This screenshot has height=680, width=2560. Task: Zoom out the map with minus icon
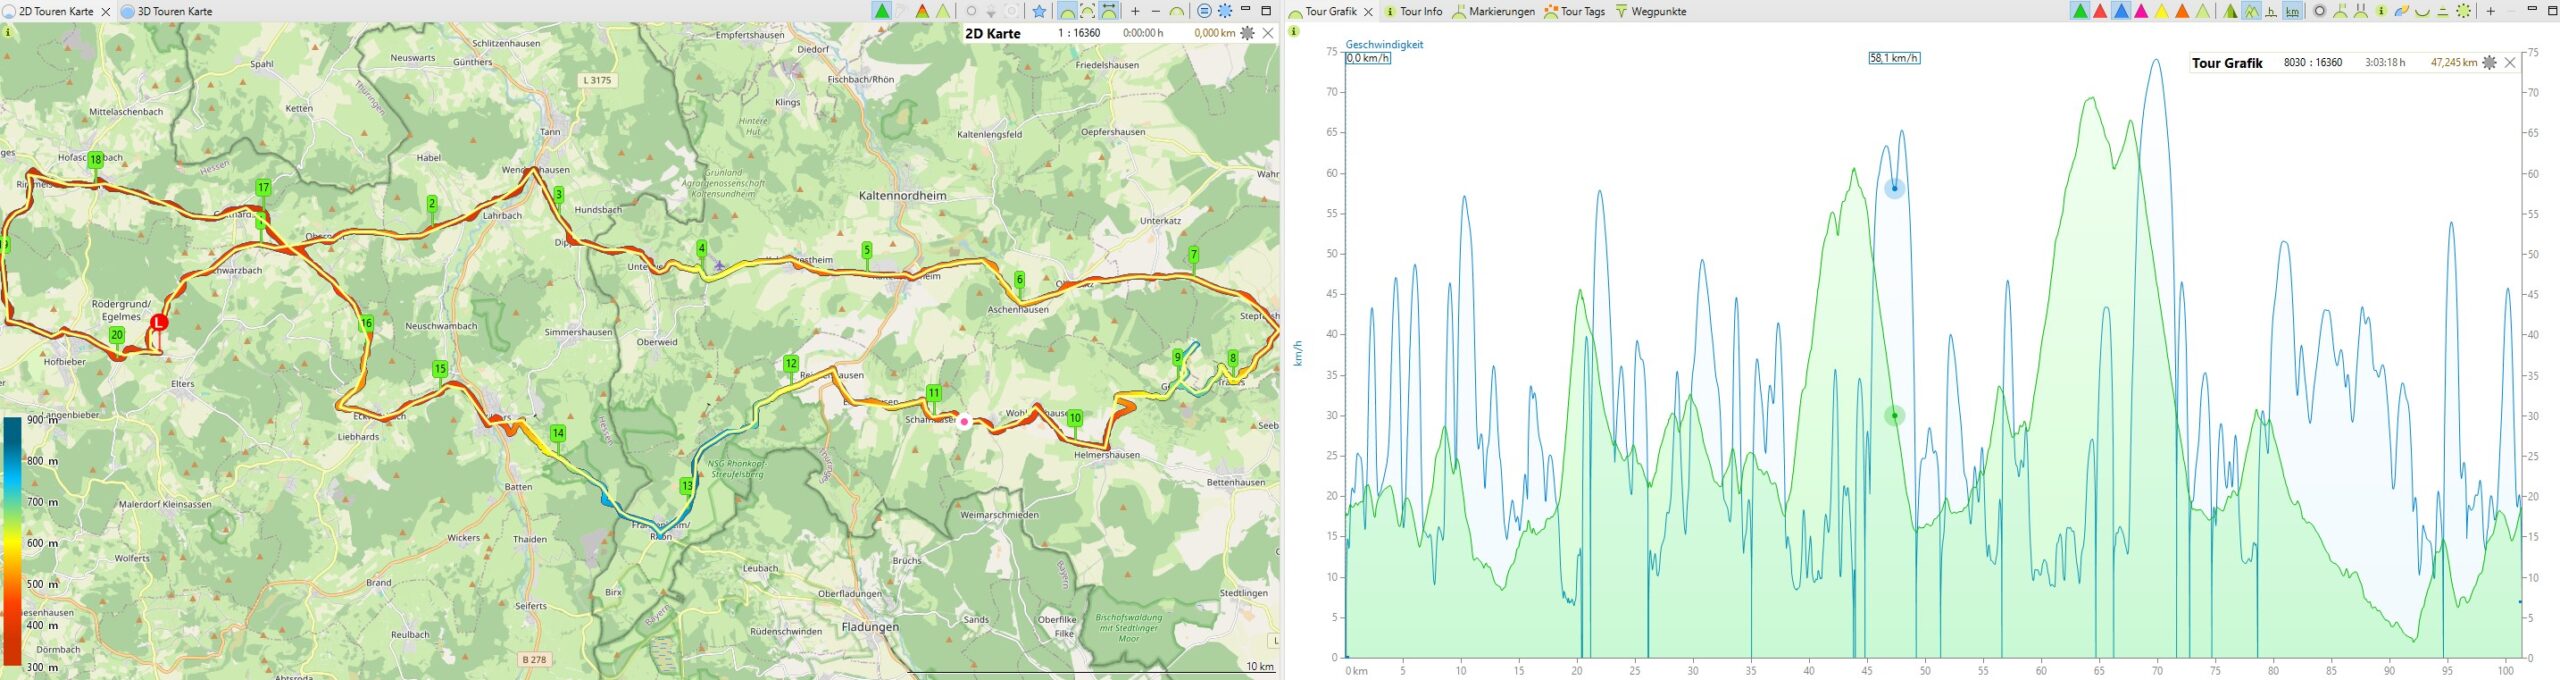tap(1156, 11)
